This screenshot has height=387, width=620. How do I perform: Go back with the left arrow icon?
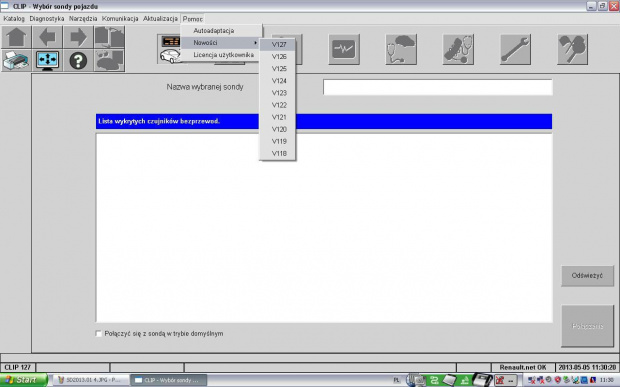47,37
